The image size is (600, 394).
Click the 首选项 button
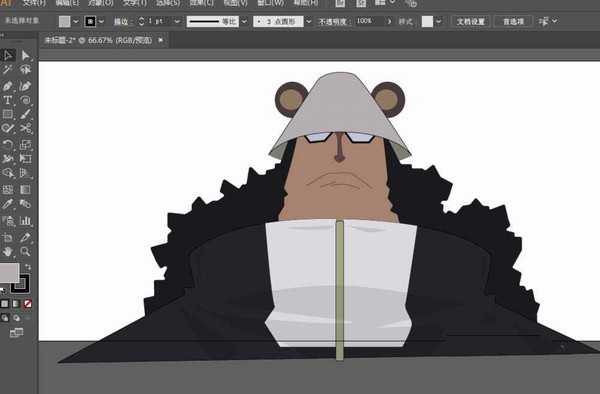point(513,22)
